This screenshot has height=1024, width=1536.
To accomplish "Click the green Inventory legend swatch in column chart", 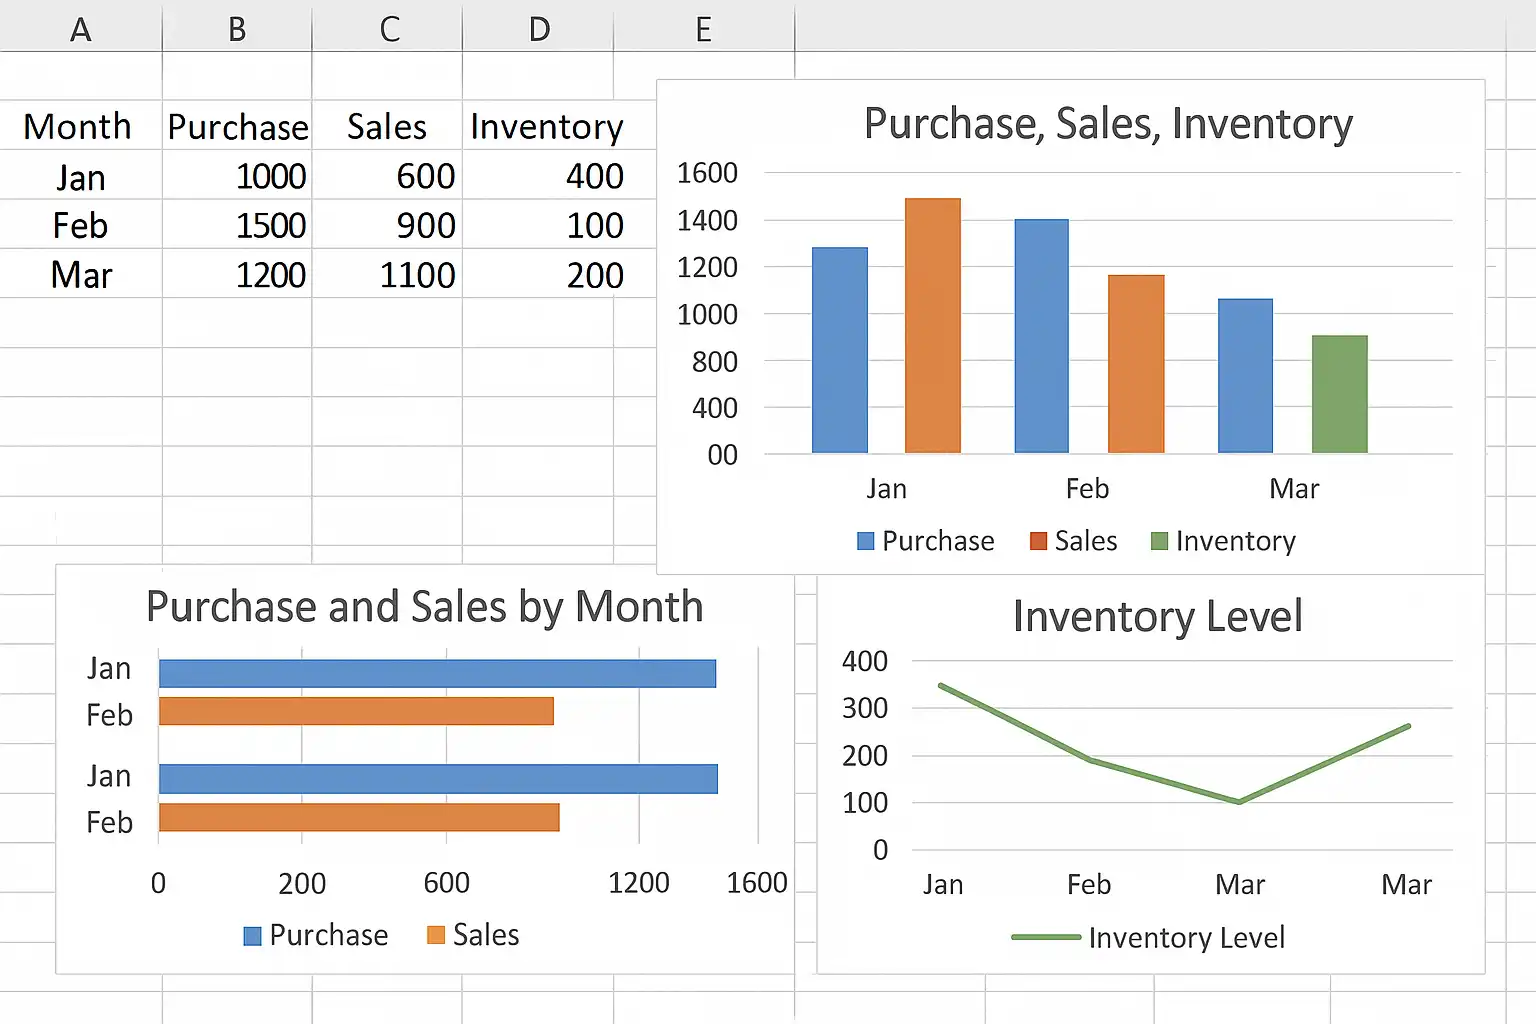I will pyautogui.click(x=1159, y=541).
